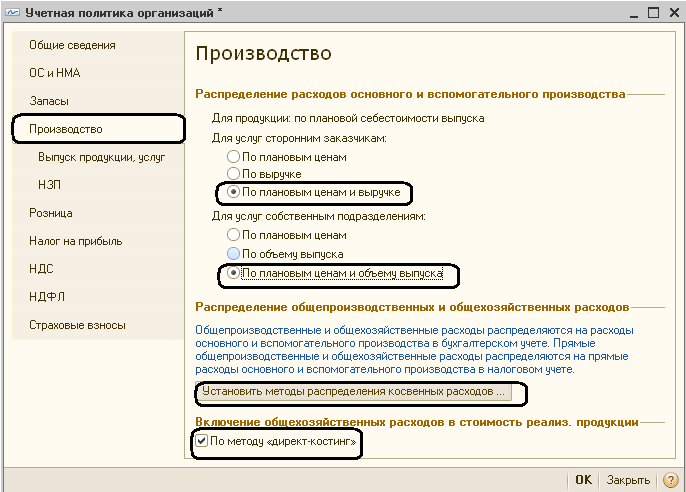
Task: Click heading 'Включение общехозяйственных расходов в стоимость реализ. продукции'
Action: coord(417,422)
